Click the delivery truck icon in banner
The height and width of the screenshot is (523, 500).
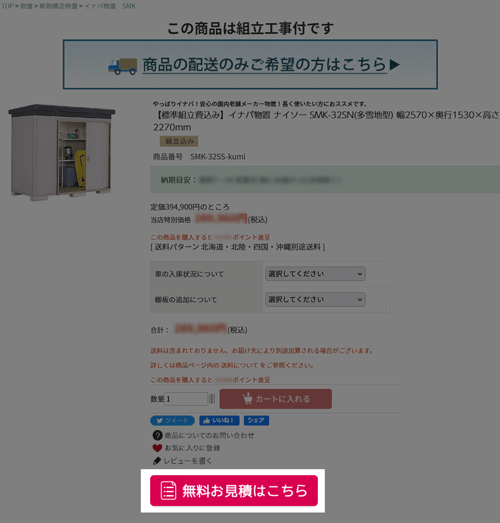[x=122, y=66]
